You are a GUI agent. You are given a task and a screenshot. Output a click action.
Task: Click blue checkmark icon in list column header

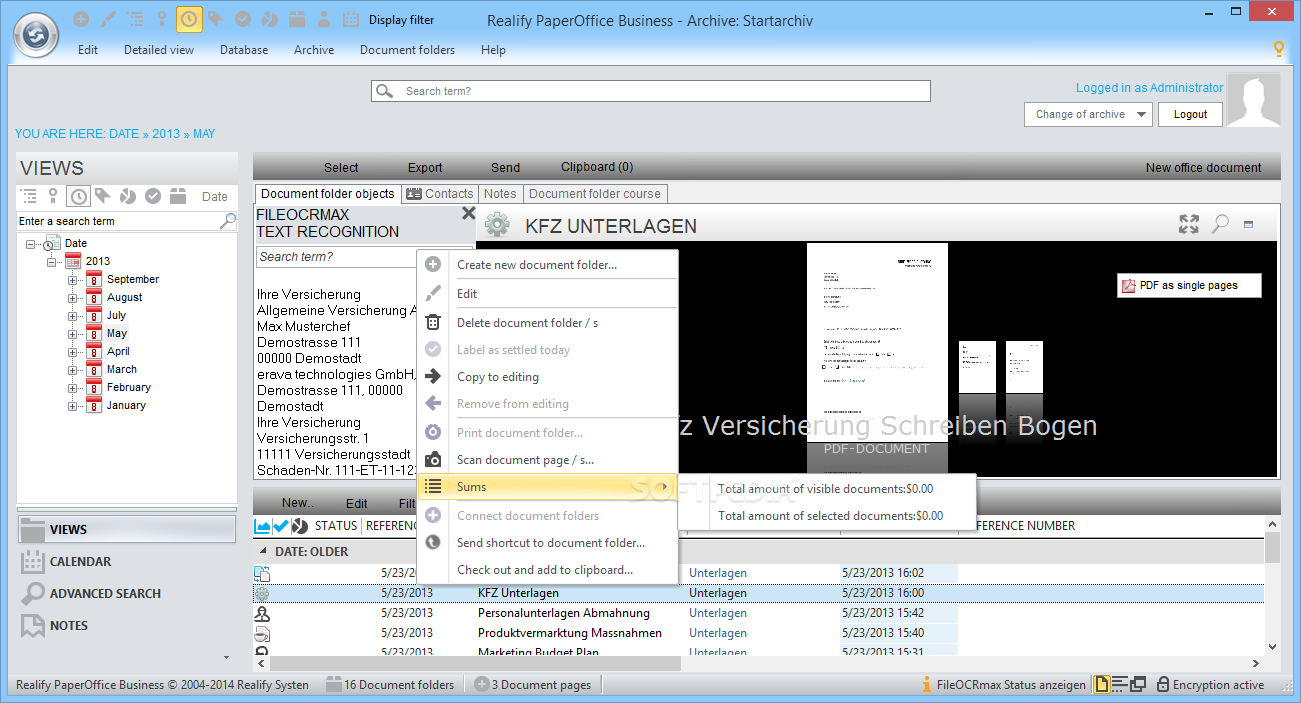[281, 525]
